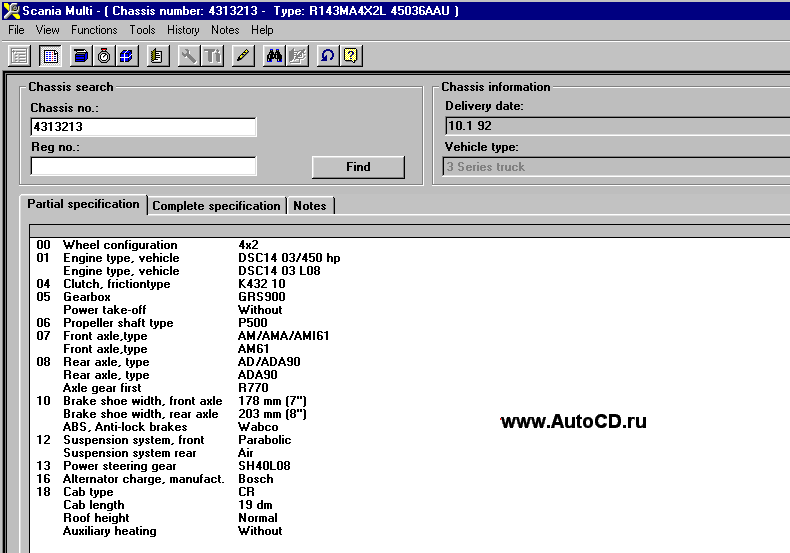Select the Wheel configuration row
The width and height of the screenshot is (790, 553).
[x=411, y=245]
